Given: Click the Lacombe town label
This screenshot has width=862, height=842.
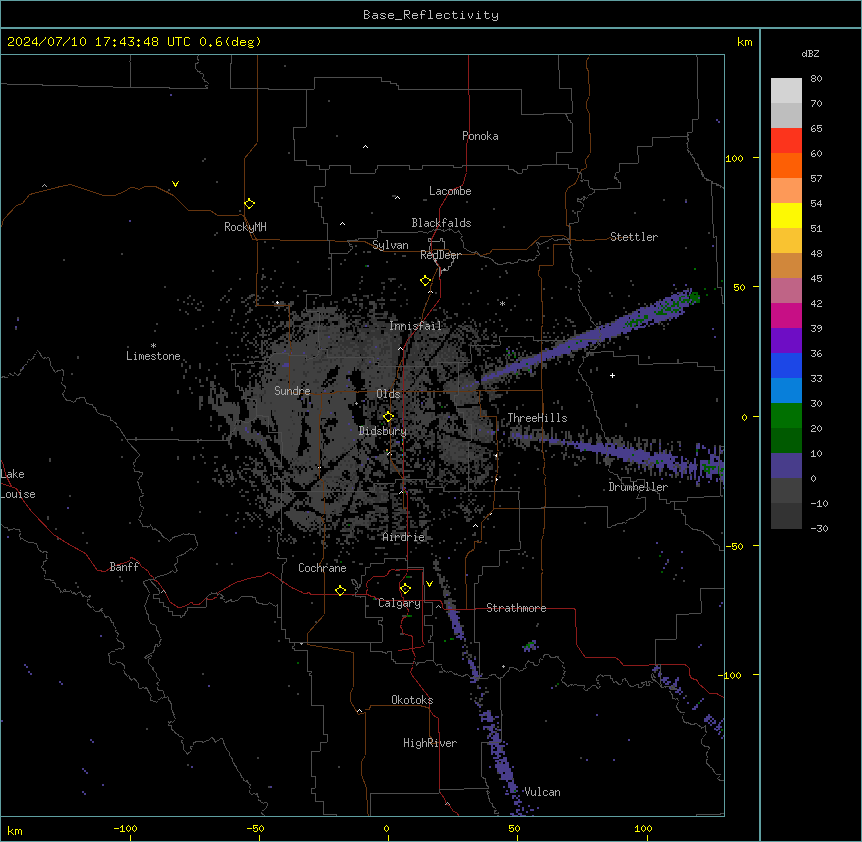Looking at the screenshot, I should click(x=450, y=191).
